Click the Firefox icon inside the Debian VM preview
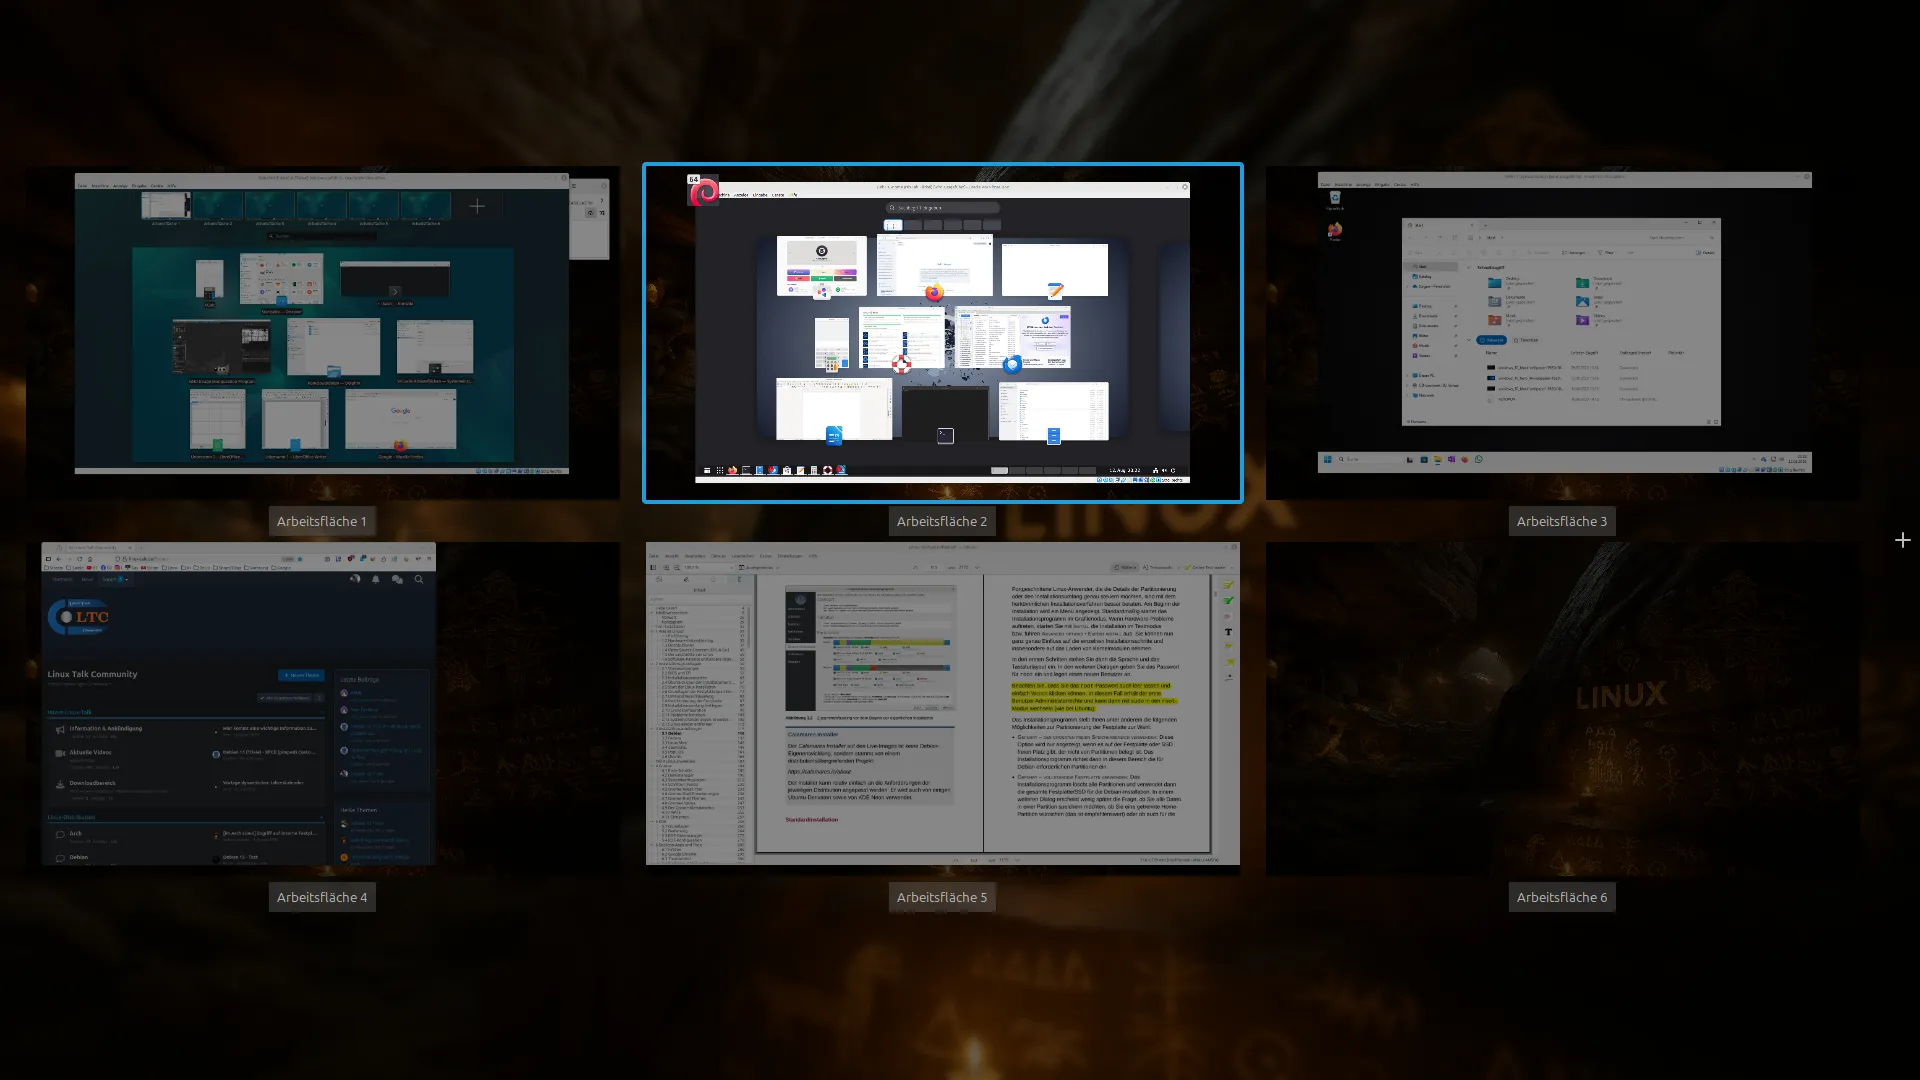The height and width of the screenshot is (1080, 1920). point(934,293)
